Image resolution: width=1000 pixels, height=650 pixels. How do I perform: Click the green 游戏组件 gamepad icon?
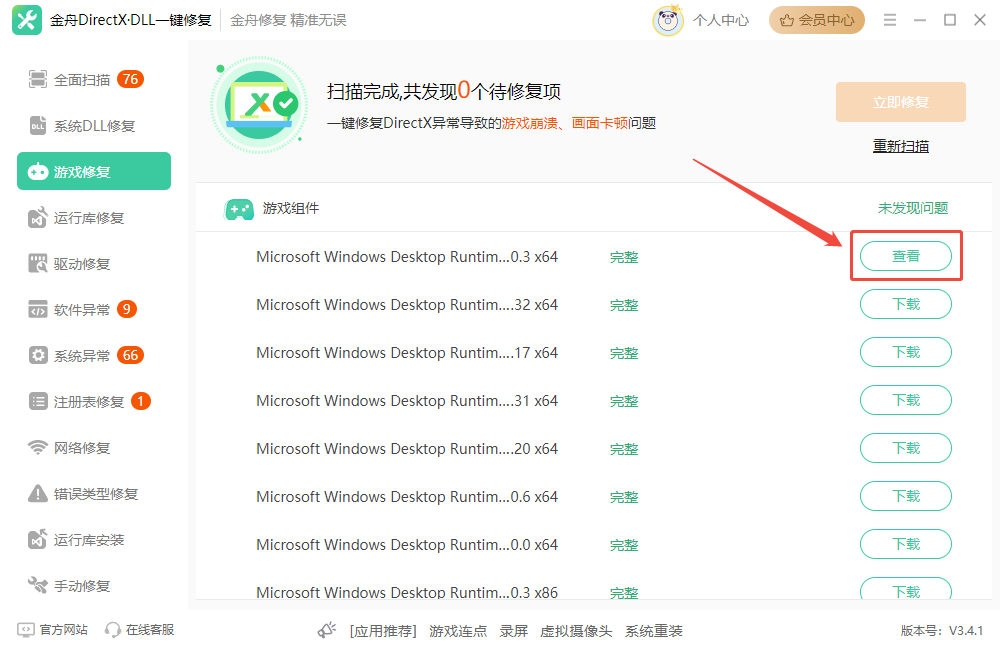pyautogui.click(x=239, y=209)
